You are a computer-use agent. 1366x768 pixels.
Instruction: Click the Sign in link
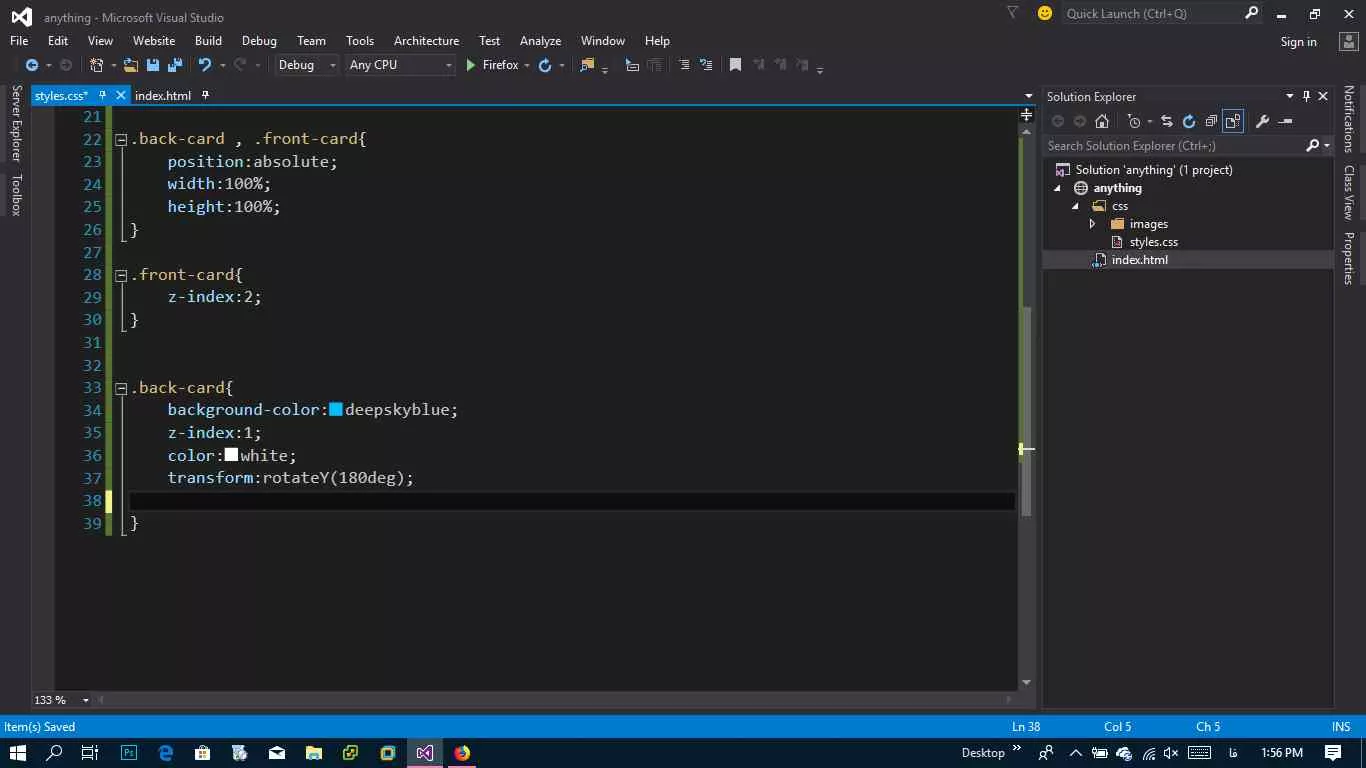click(x=1298, y=42)
